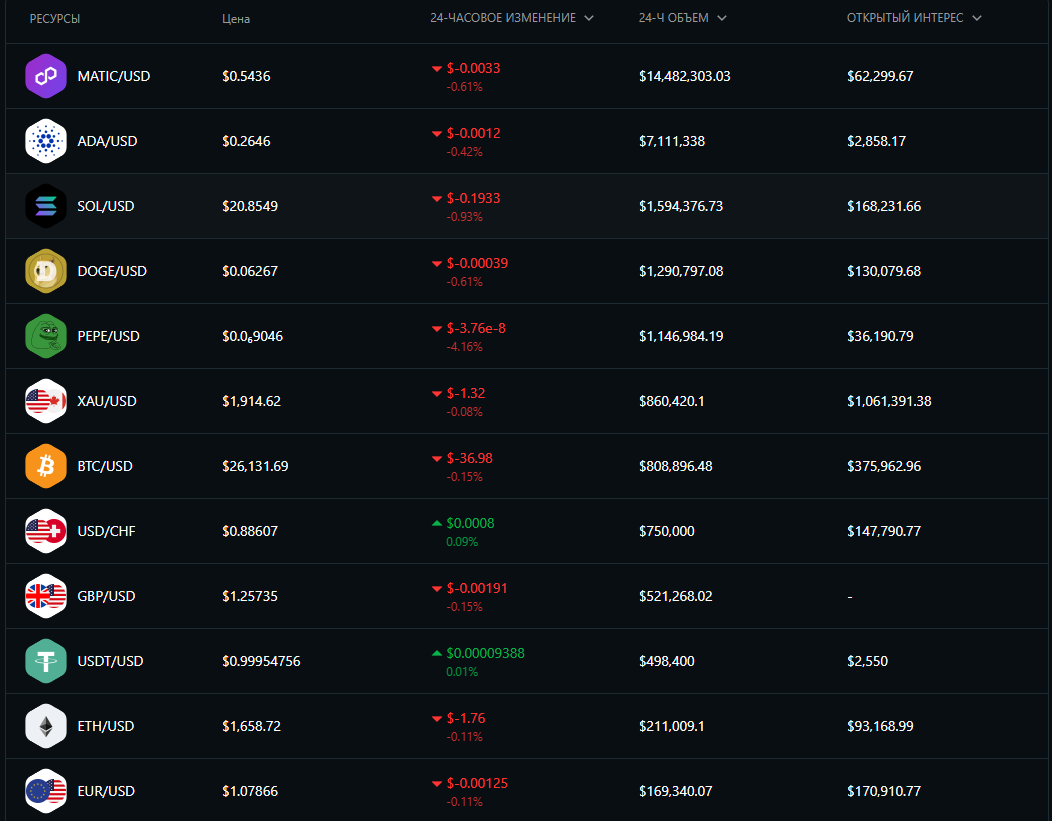Click the BTC/USD price $26,131.69
This screenshot has width=1052, height=821.
255,466
